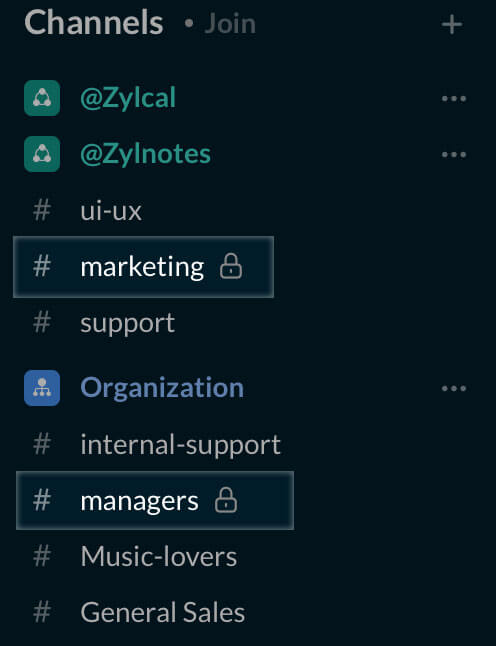The image size is (496, 646).
Task: Click the blue Organization hierarchy icon
Action: click(42, 388)
